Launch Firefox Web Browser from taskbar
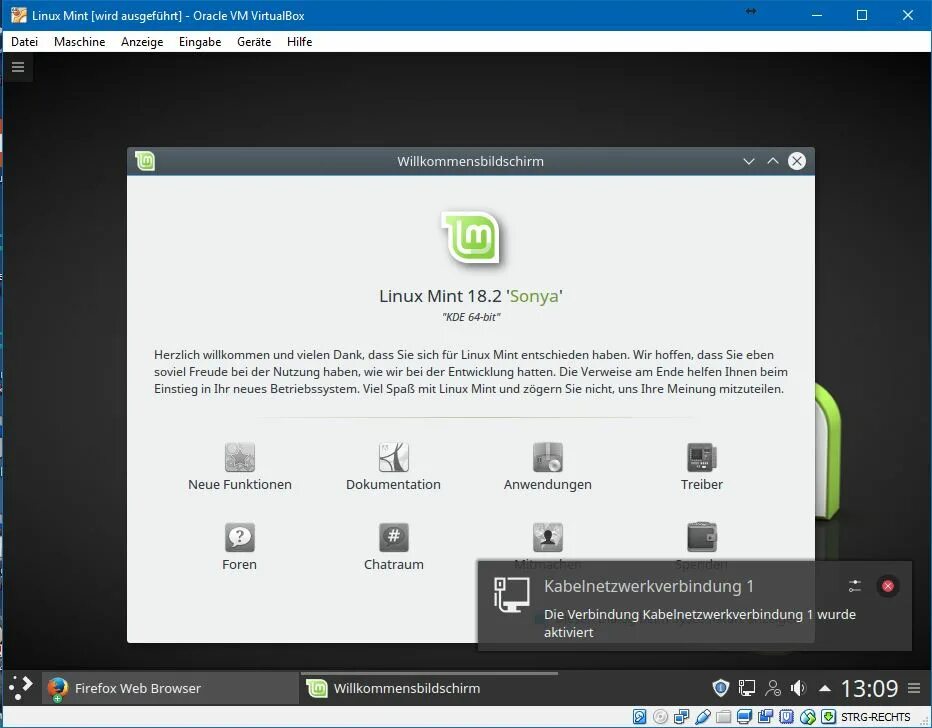This screenshot has height=728, width=932. (x=171, y=688)
